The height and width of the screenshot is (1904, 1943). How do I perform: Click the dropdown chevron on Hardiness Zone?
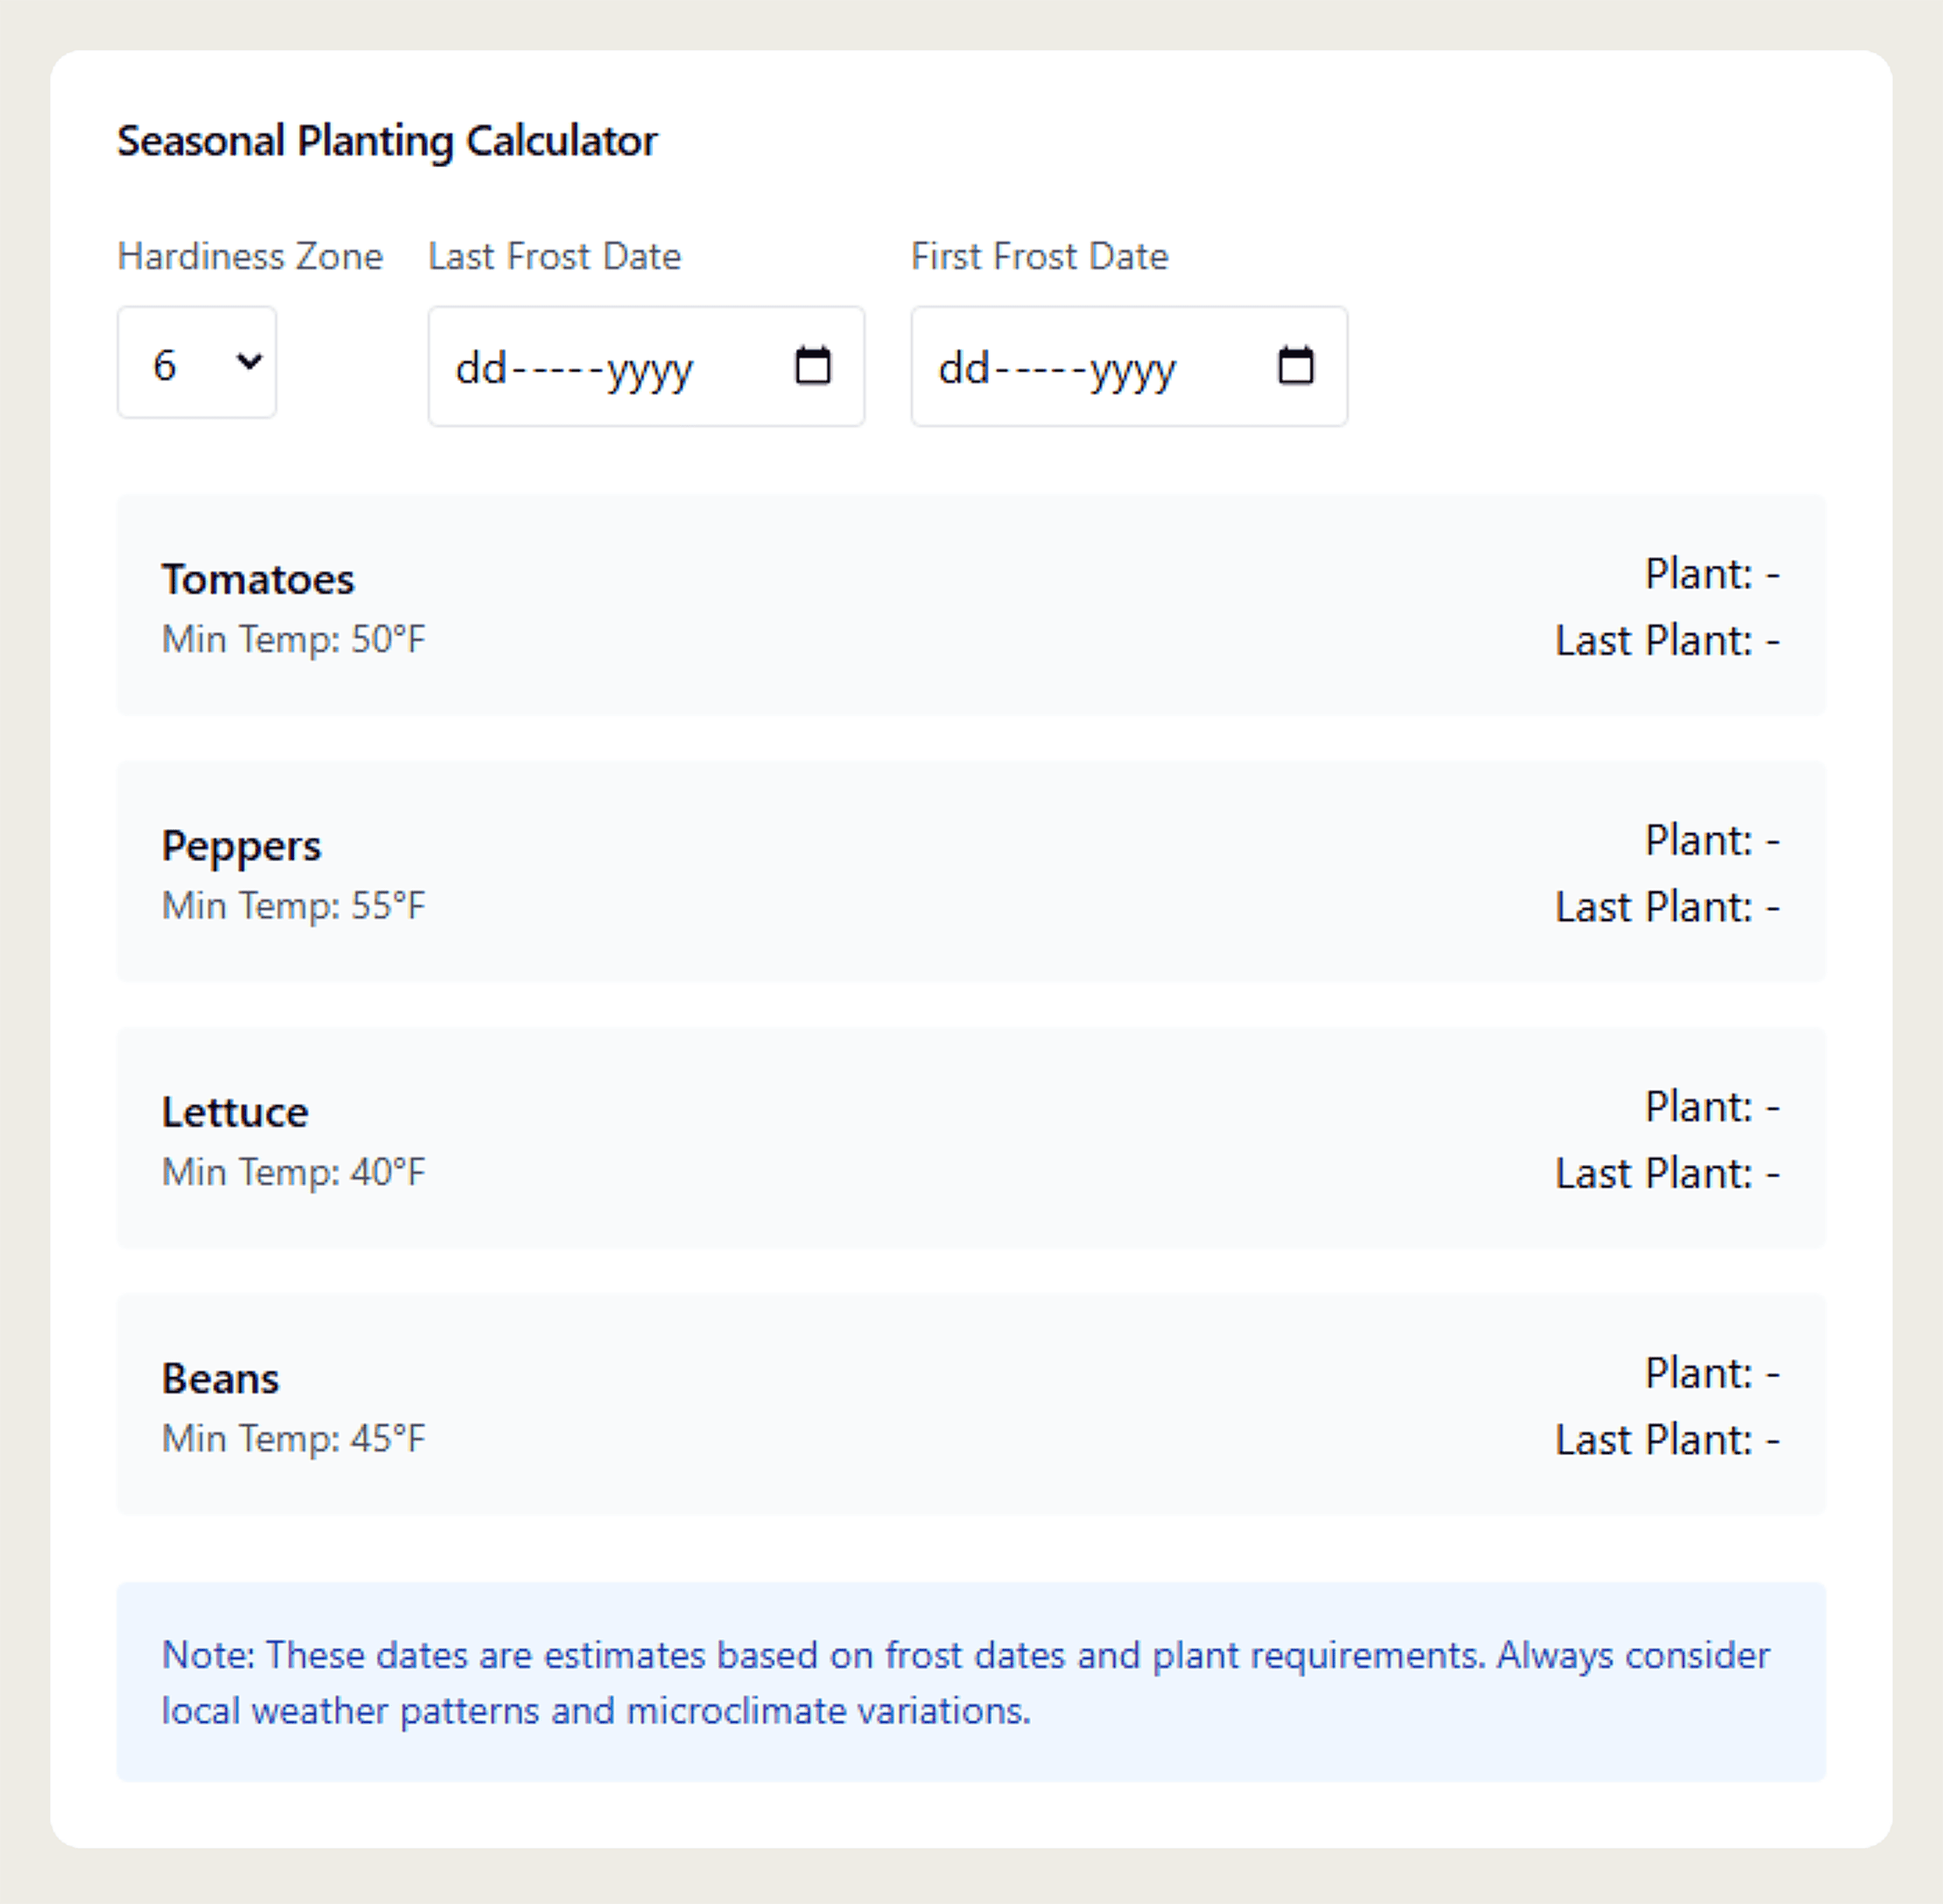click(x=247, y=363)
